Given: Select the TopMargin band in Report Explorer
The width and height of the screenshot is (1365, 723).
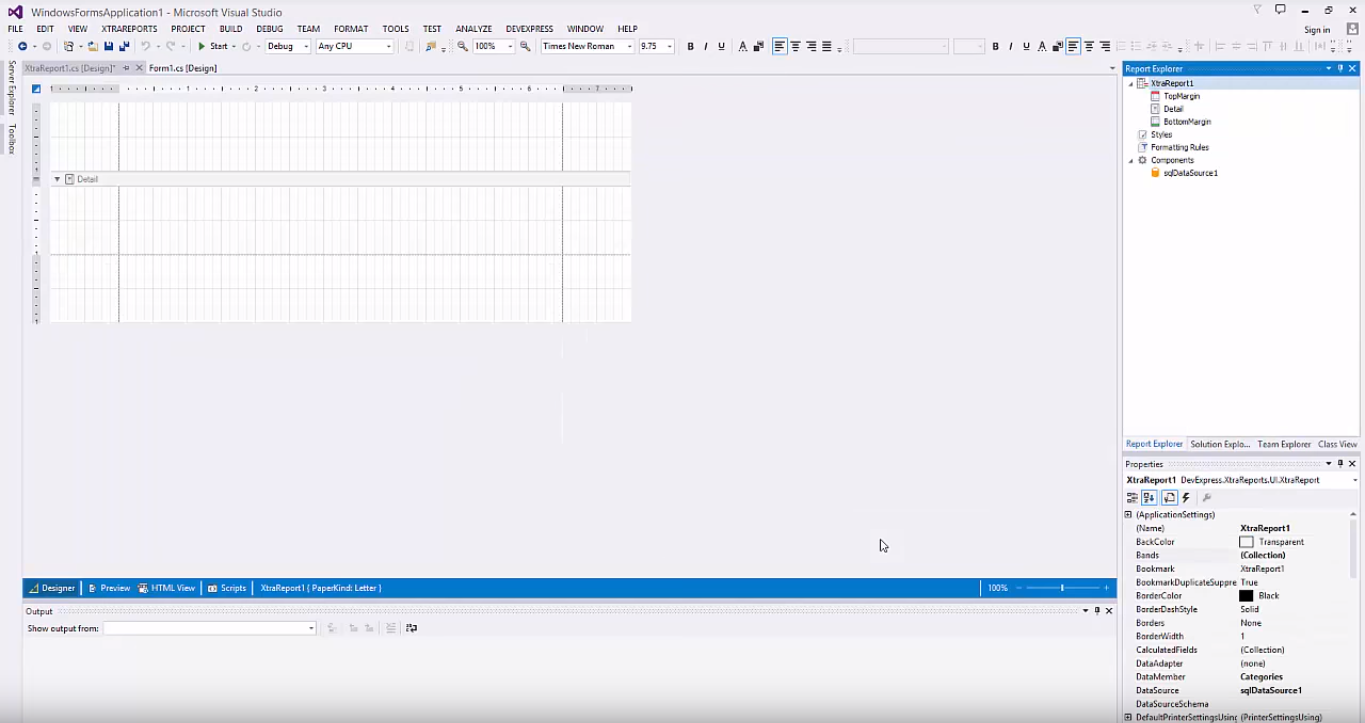Looking at the screenshot, I should point(1181,96).
